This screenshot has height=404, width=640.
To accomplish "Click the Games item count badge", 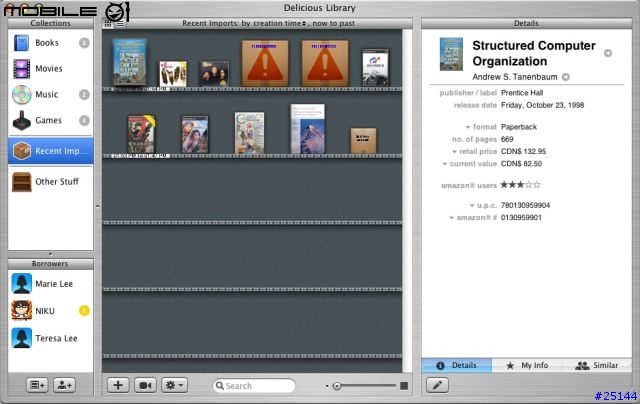I will click(x=84, y=120).
